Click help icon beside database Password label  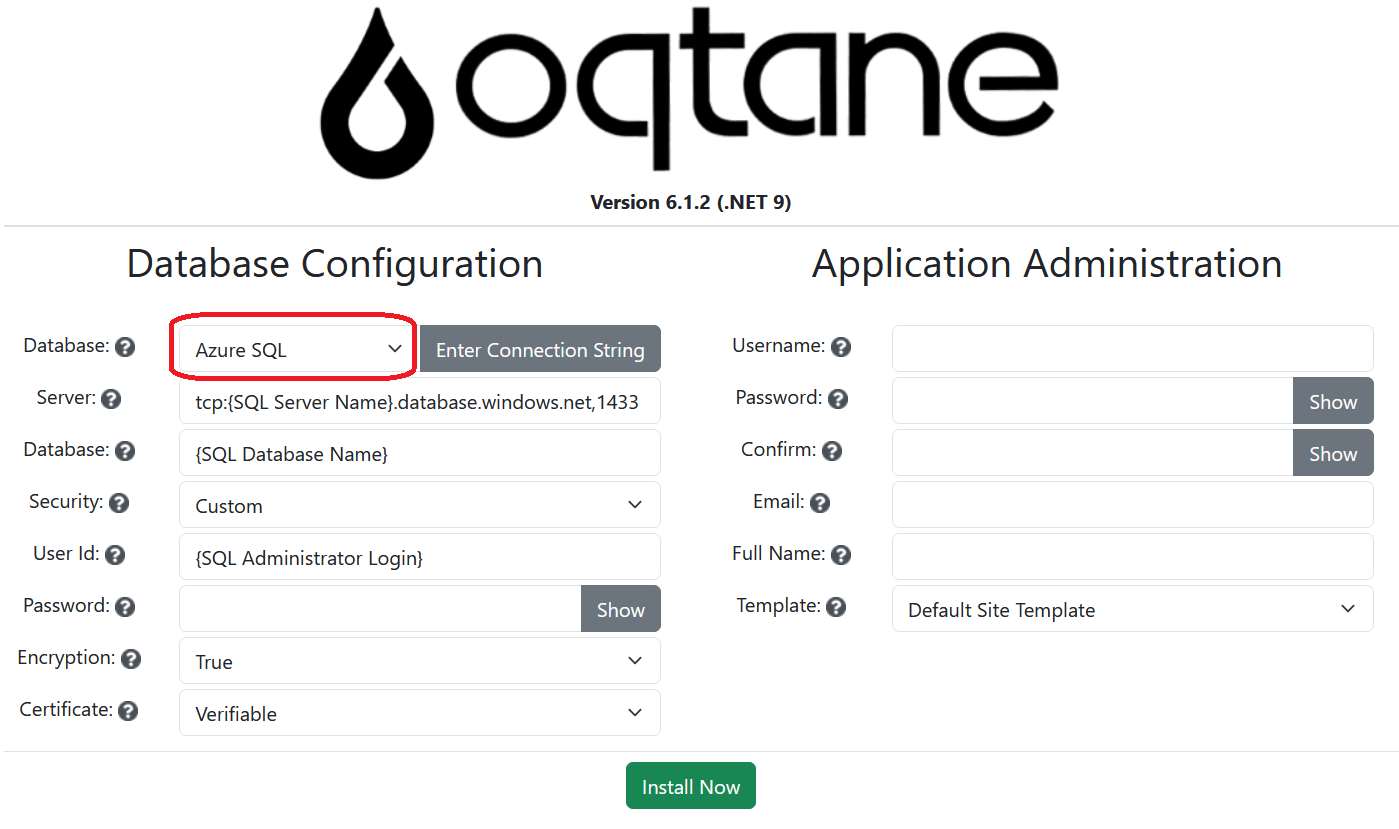[125, 607]
